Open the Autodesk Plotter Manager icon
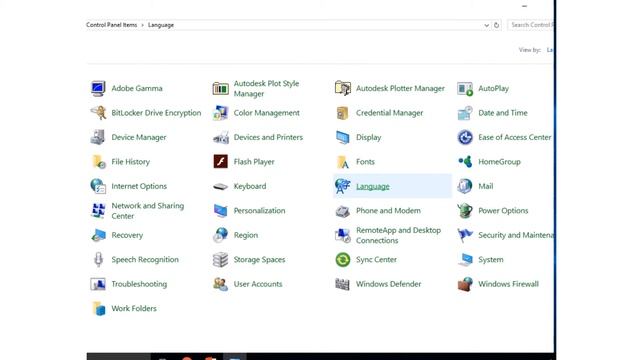 tap(342, 88)
